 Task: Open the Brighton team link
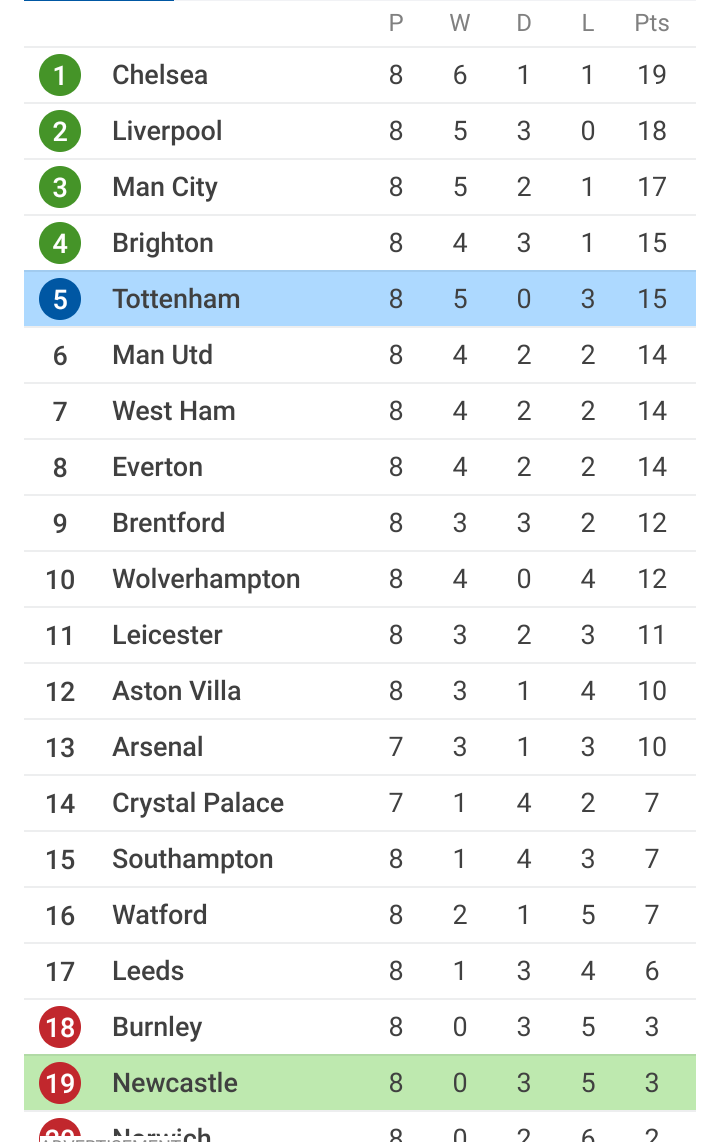[162, 243]
